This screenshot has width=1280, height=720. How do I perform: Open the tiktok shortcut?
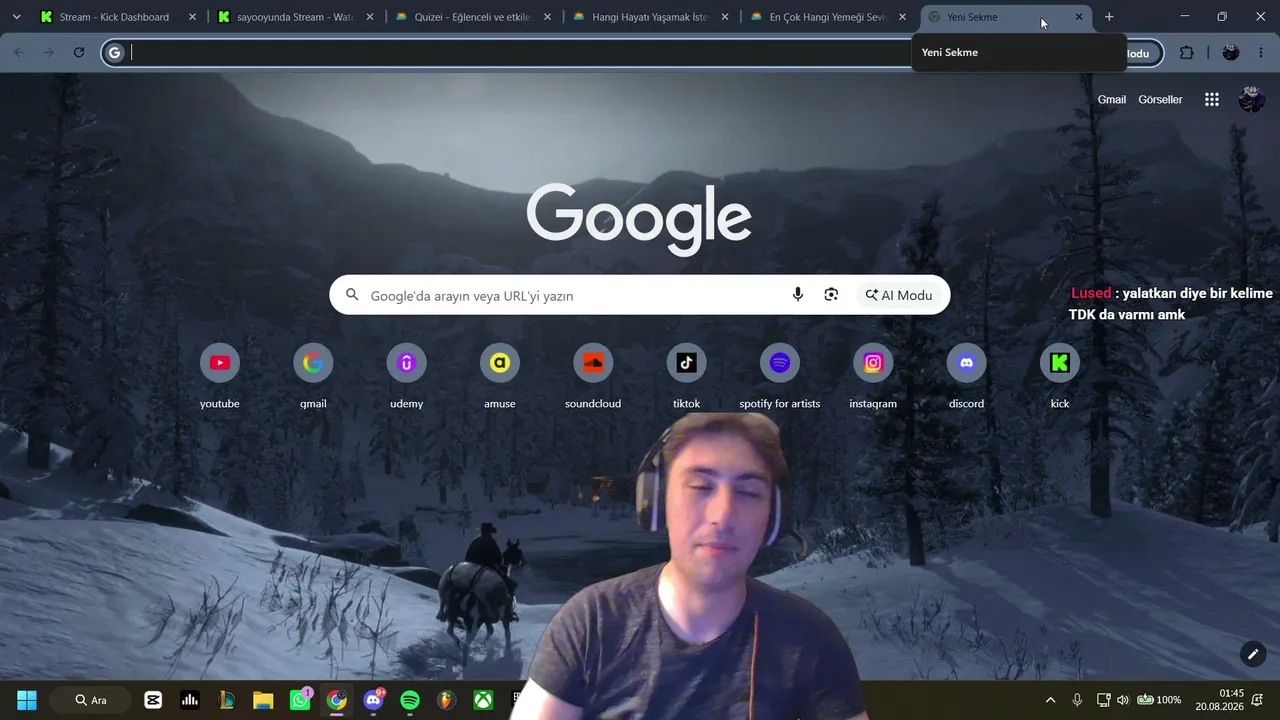[686, 363]
